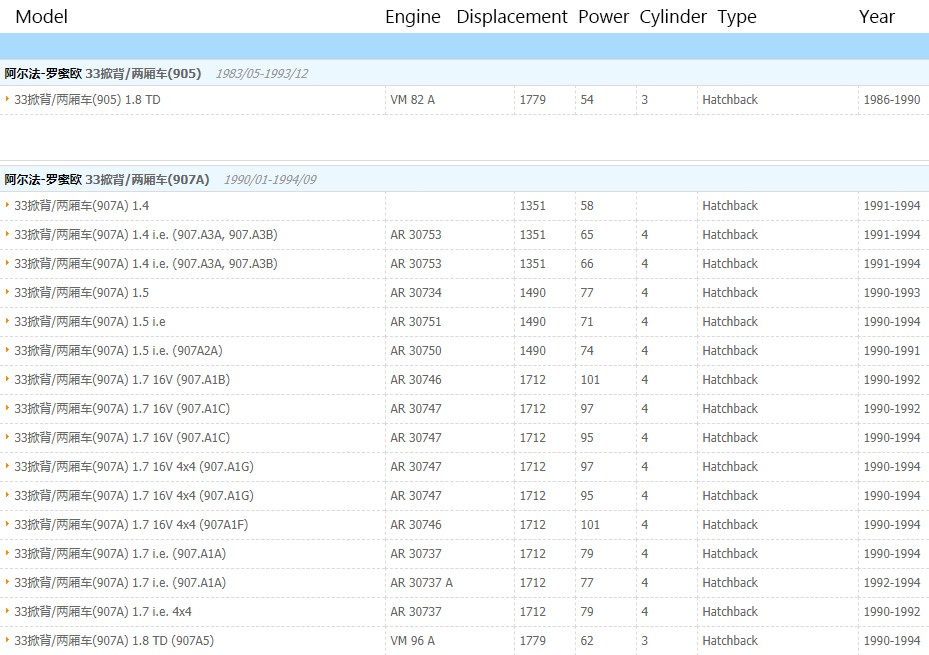Open the 1.7 16V (907.A1B) model link
The height and width of the screenshot is (655, 929).
click(121, 380)
